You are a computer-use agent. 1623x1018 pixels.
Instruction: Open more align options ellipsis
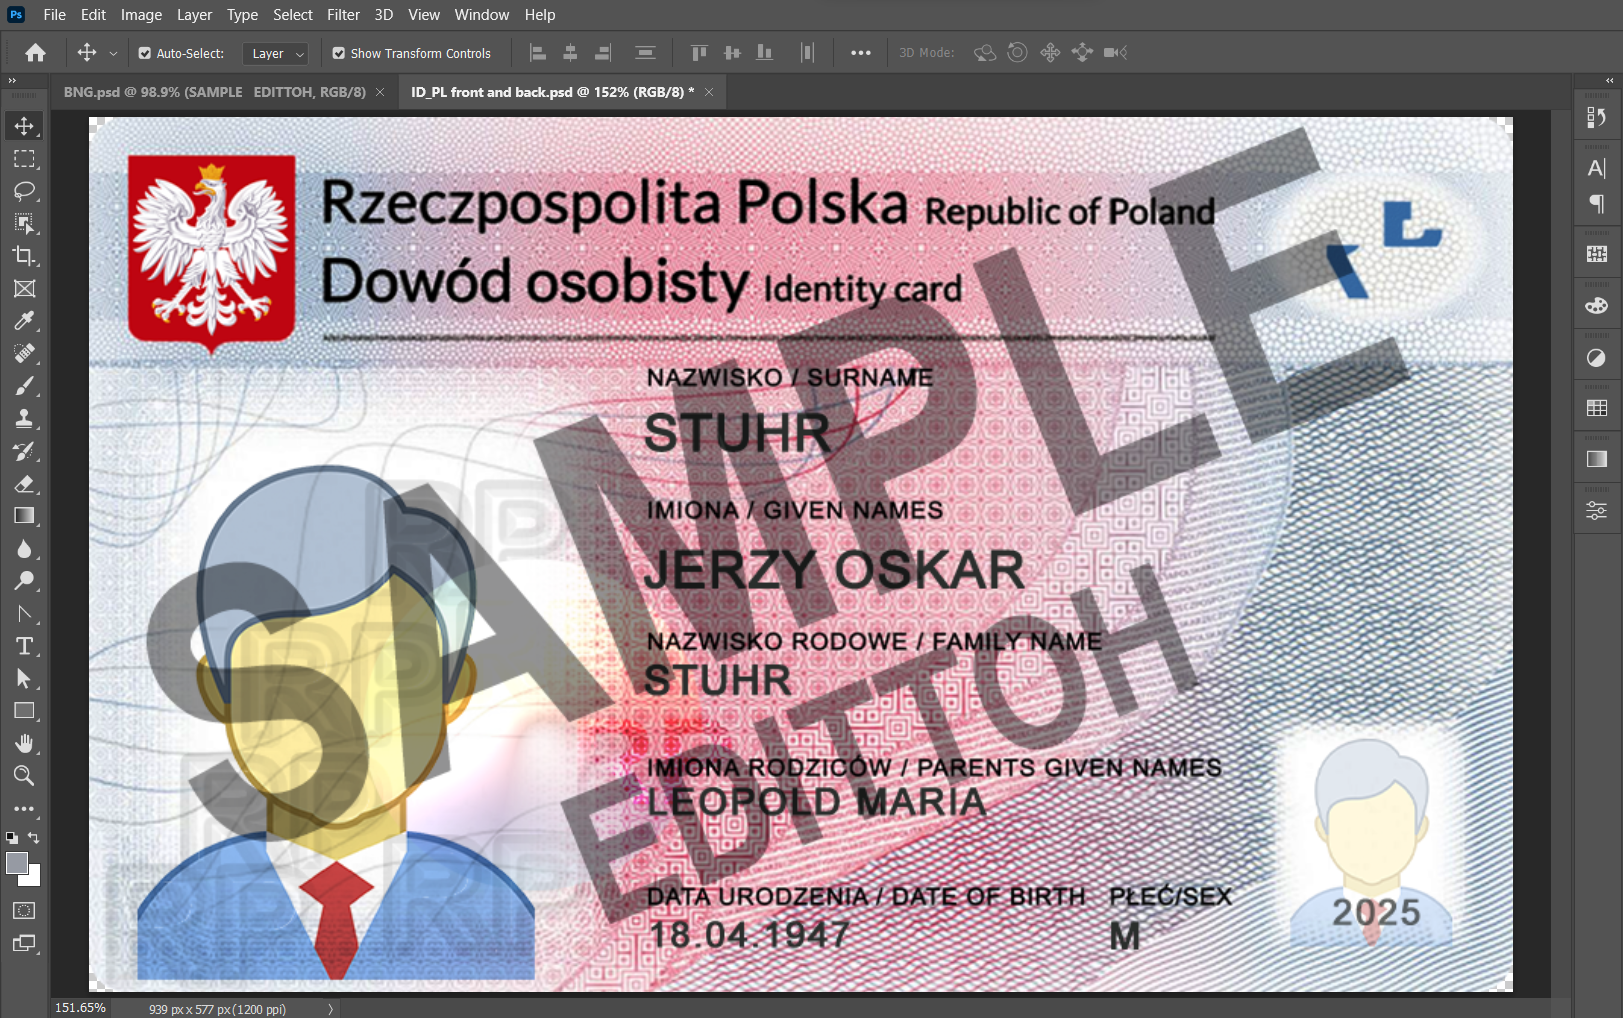[861, 53]
